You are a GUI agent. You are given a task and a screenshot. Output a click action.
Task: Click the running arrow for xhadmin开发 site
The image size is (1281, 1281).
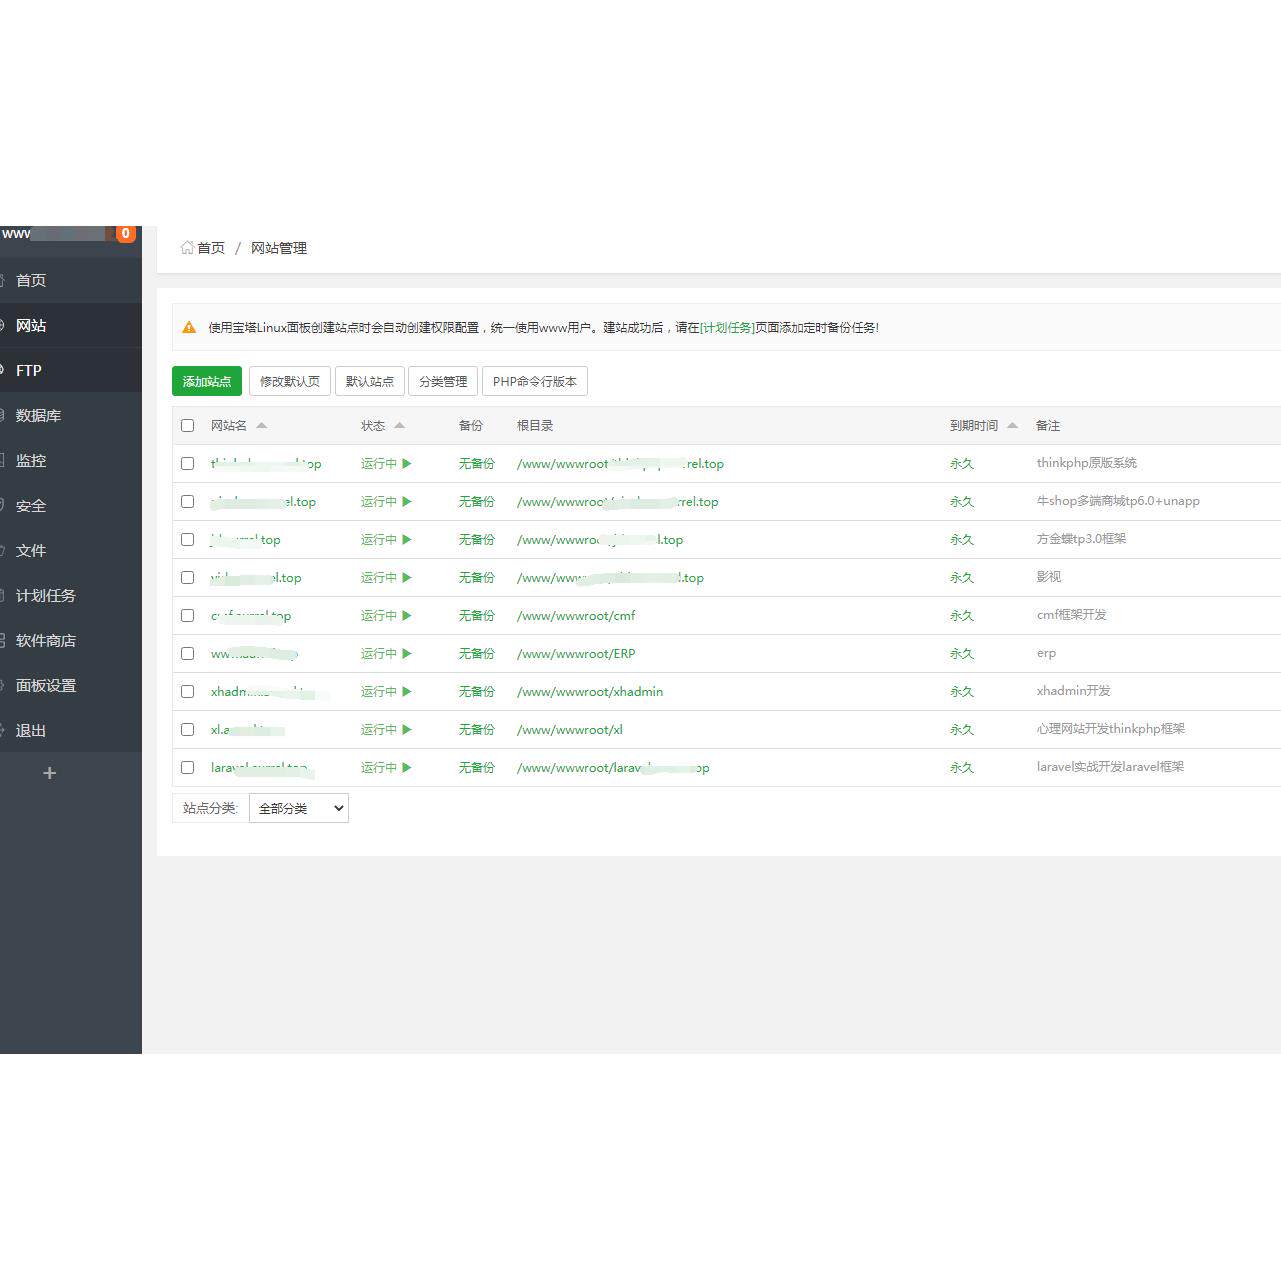coord(407,692)
